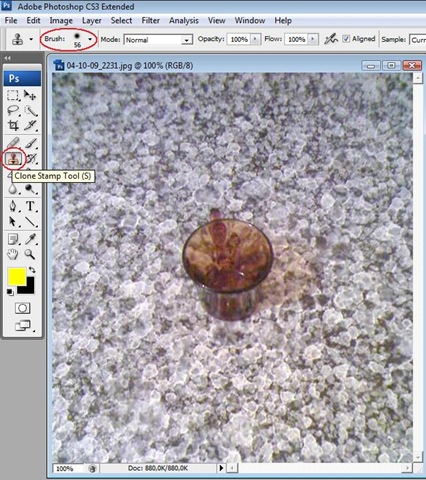
Task: Select the Path Selection arrow tool
Action: click(x=13, y=222)
